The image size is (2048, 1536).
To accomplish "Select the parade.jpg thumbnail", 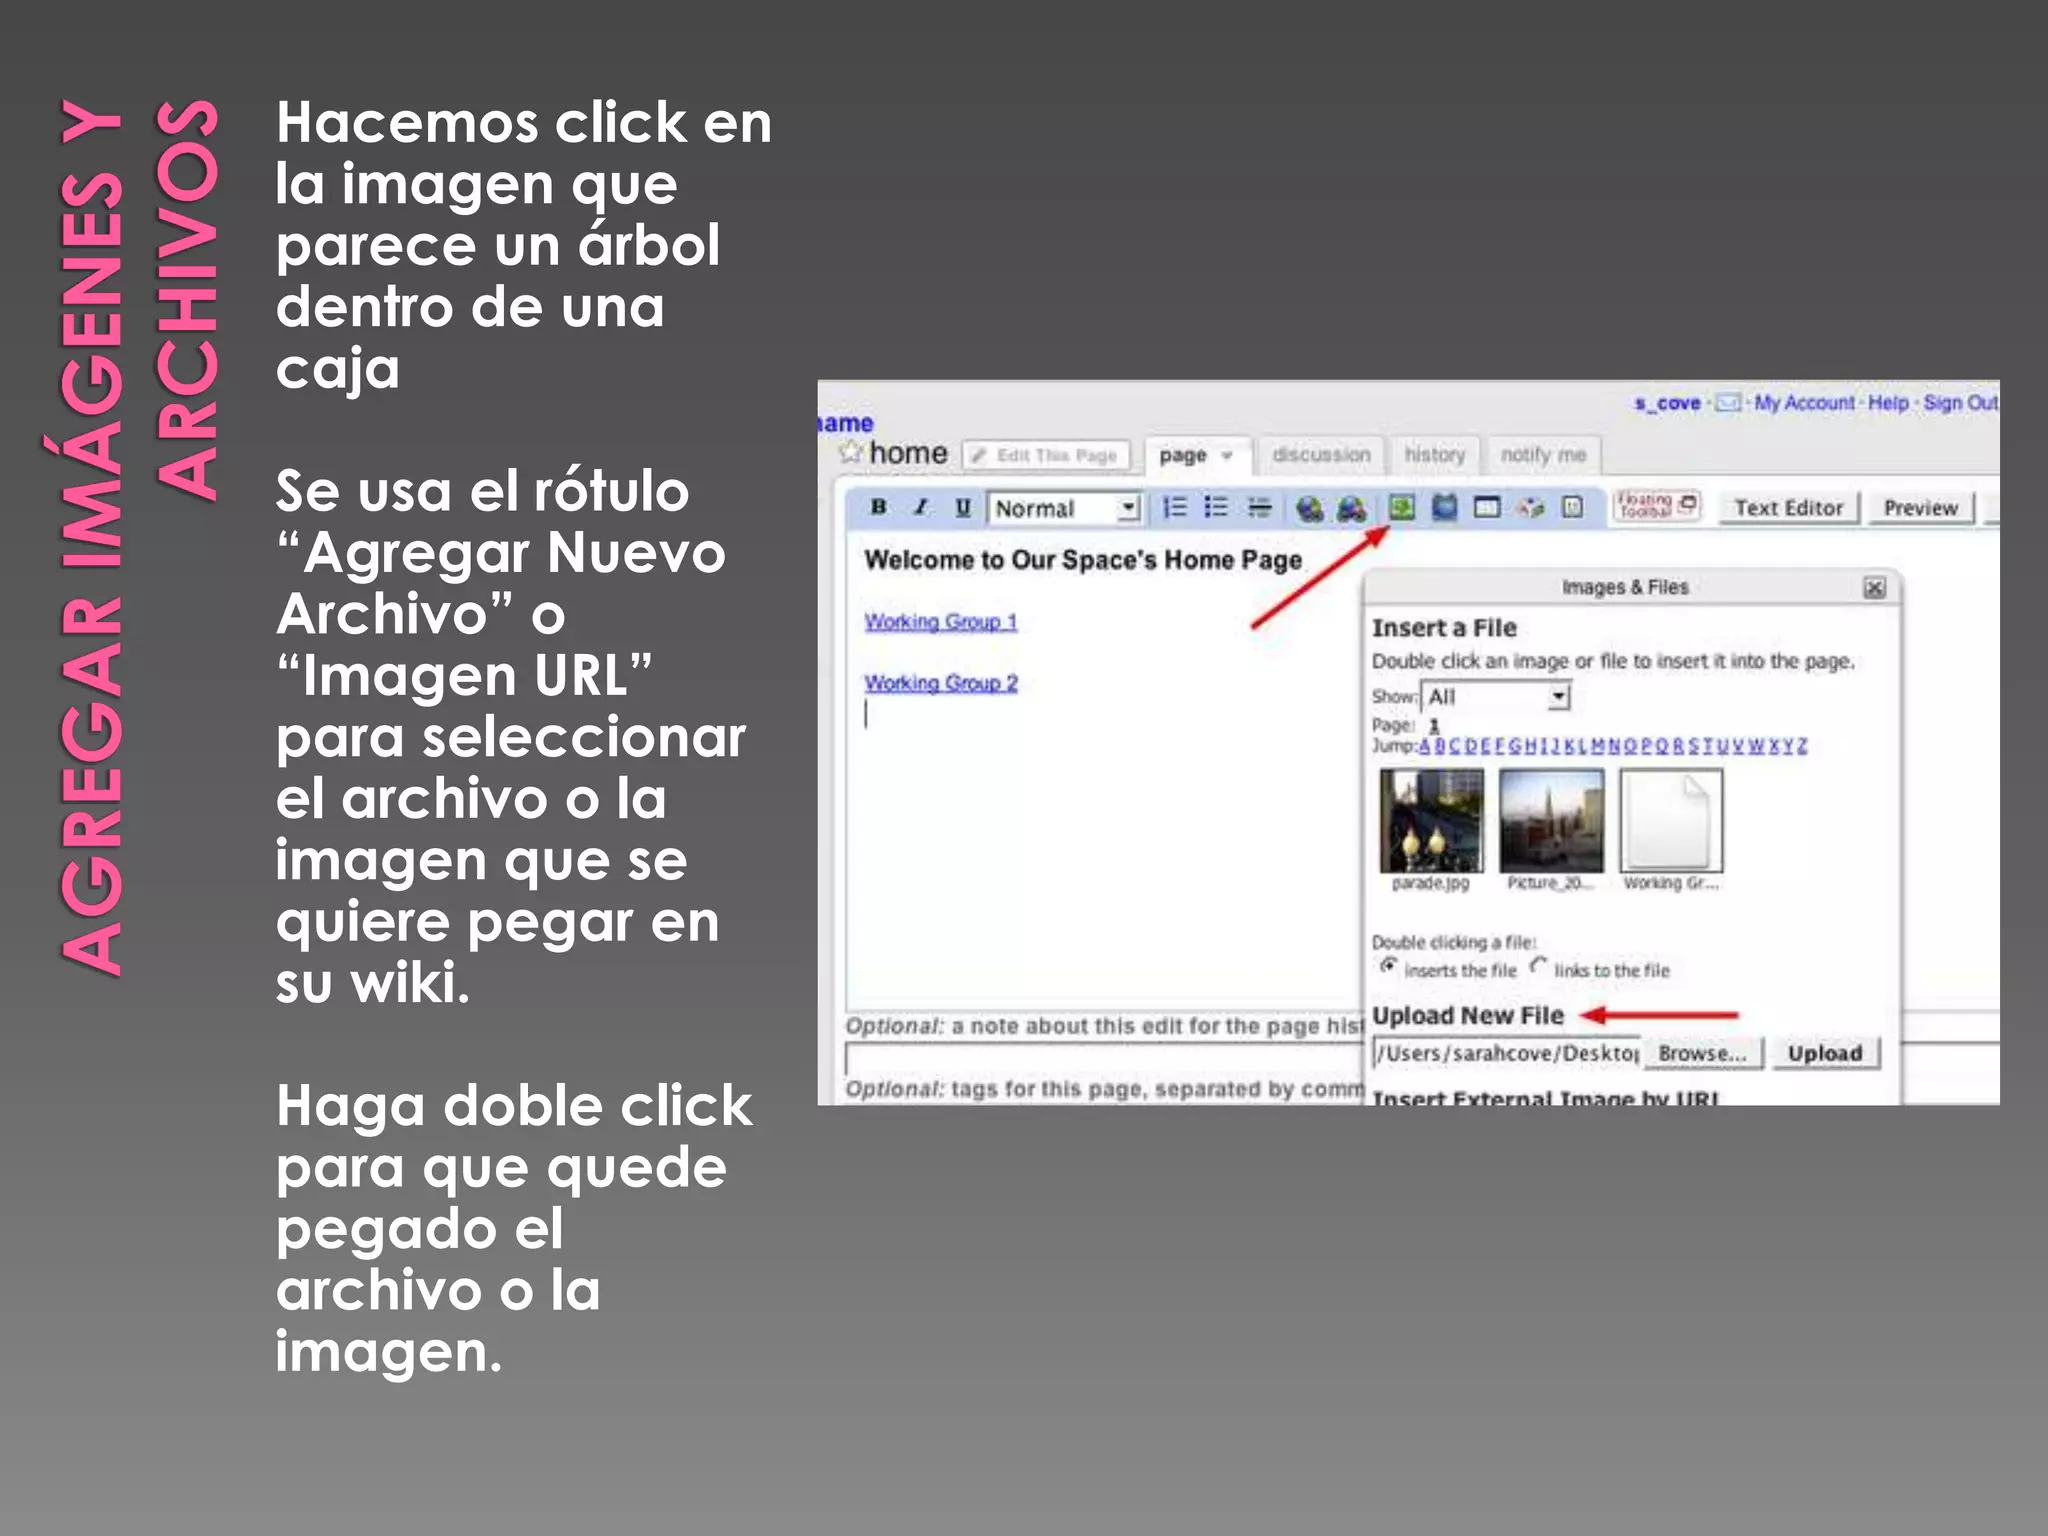I will [x=1431, y=821].
